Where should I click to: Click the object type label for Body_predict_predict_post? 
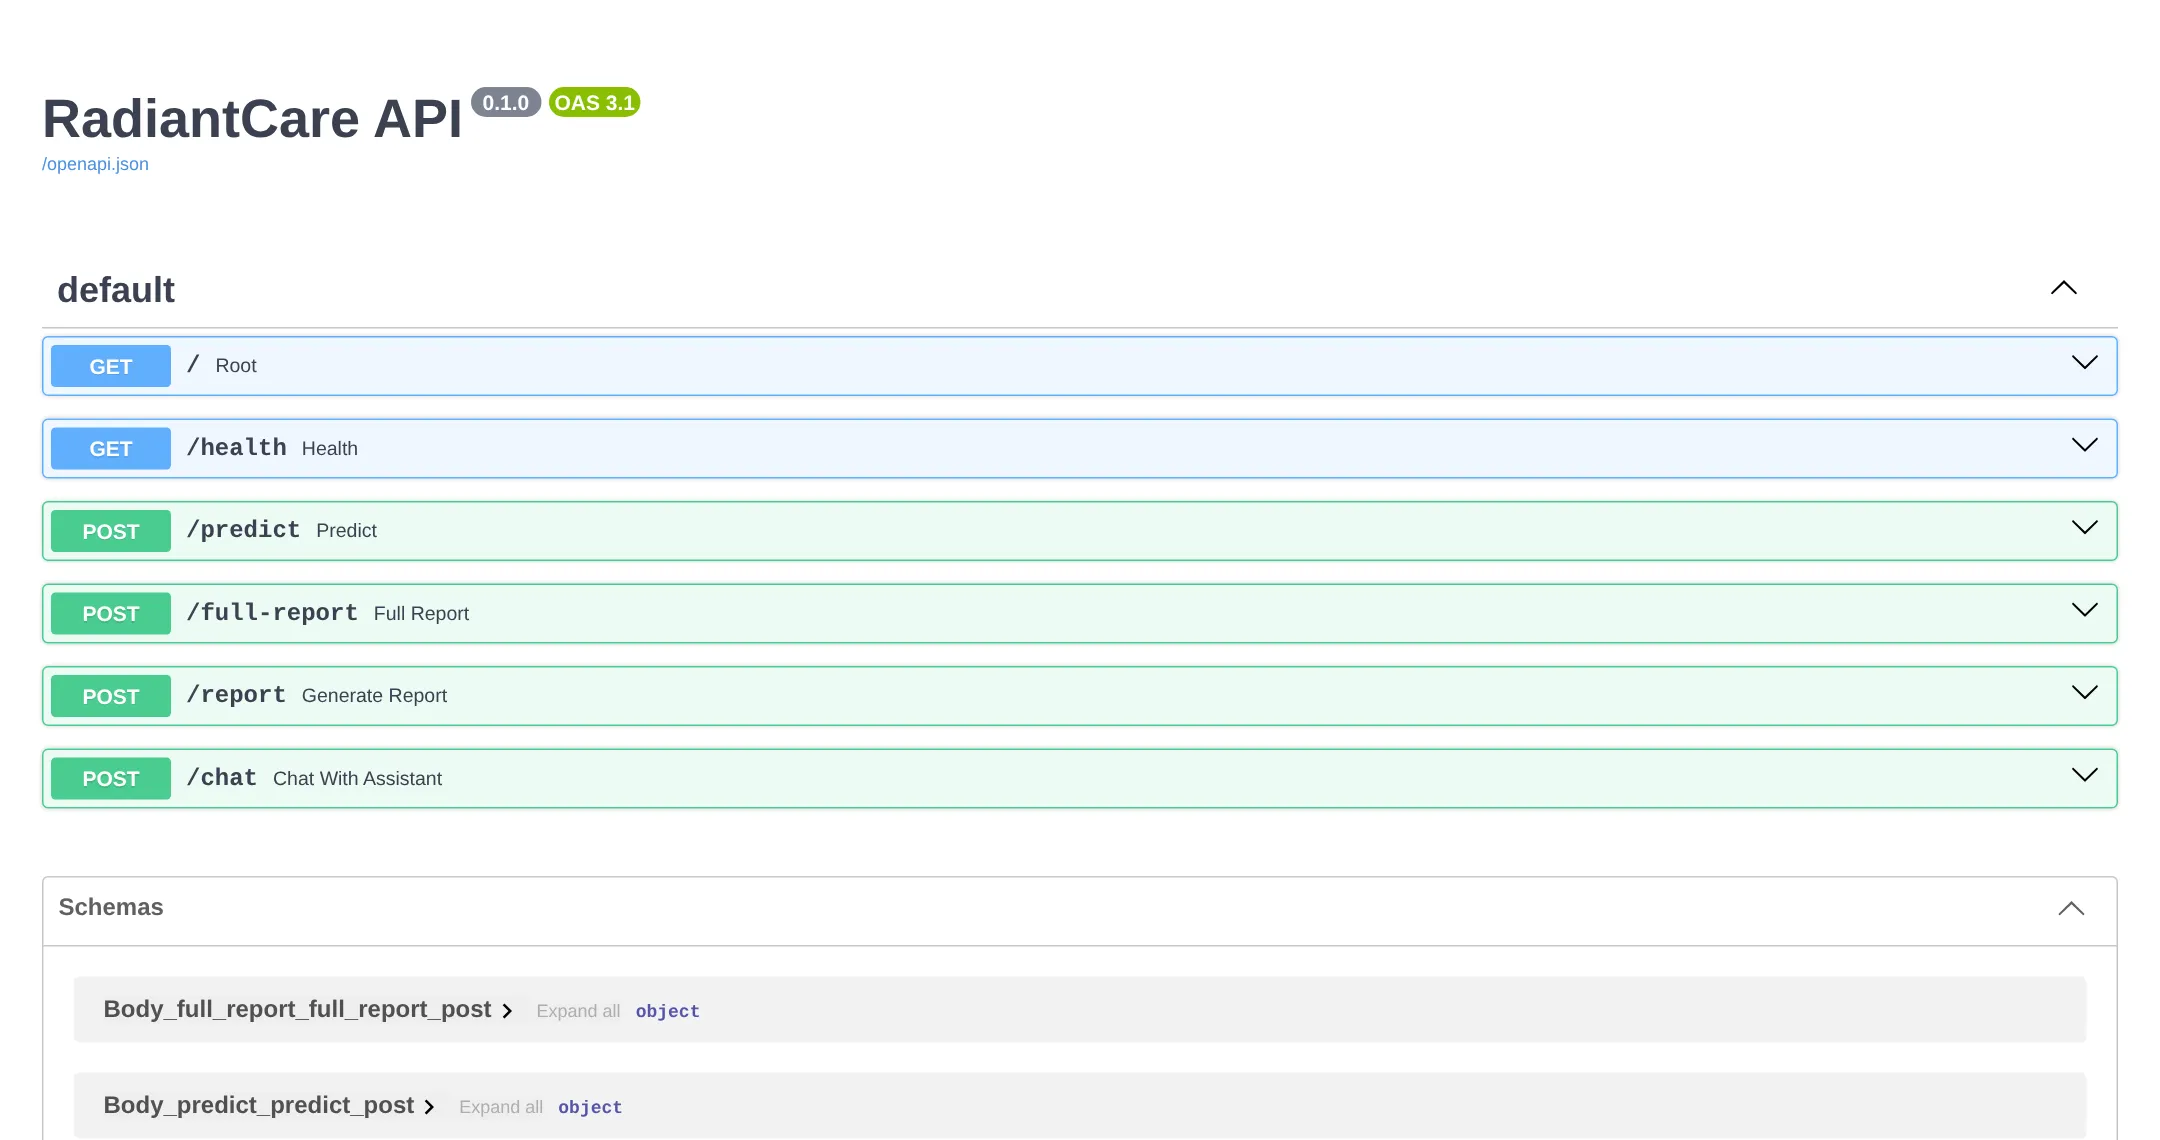click(x=590, y=1107)
